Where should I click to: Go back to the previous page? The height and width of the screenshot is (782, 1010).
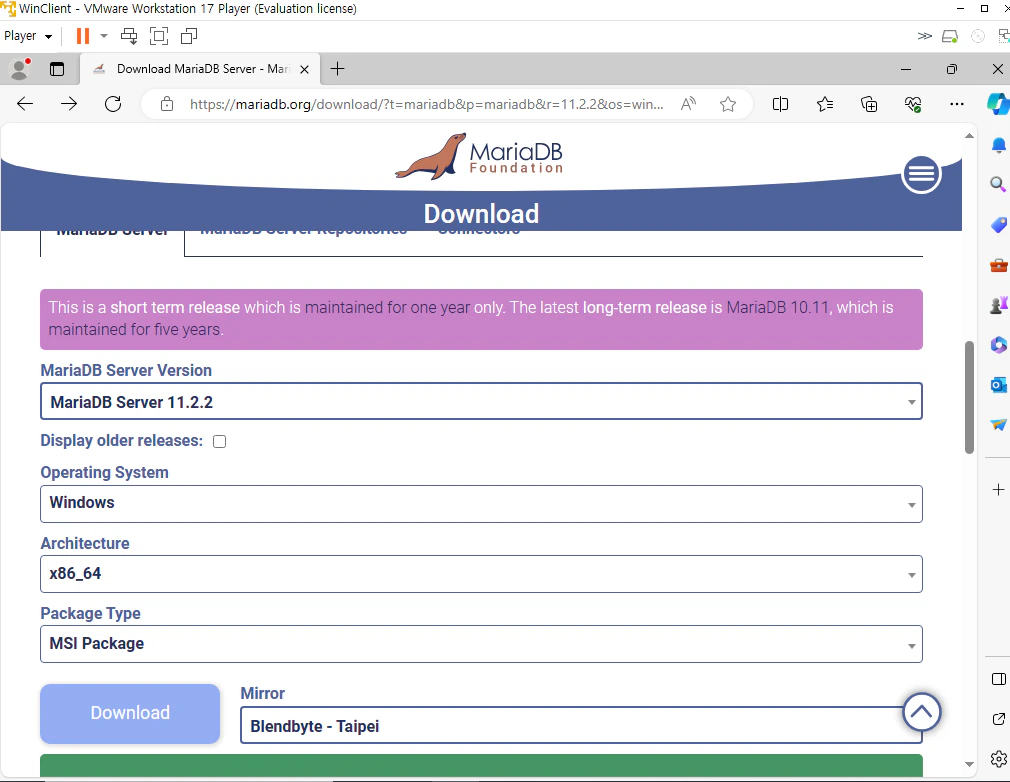point(25,104)
